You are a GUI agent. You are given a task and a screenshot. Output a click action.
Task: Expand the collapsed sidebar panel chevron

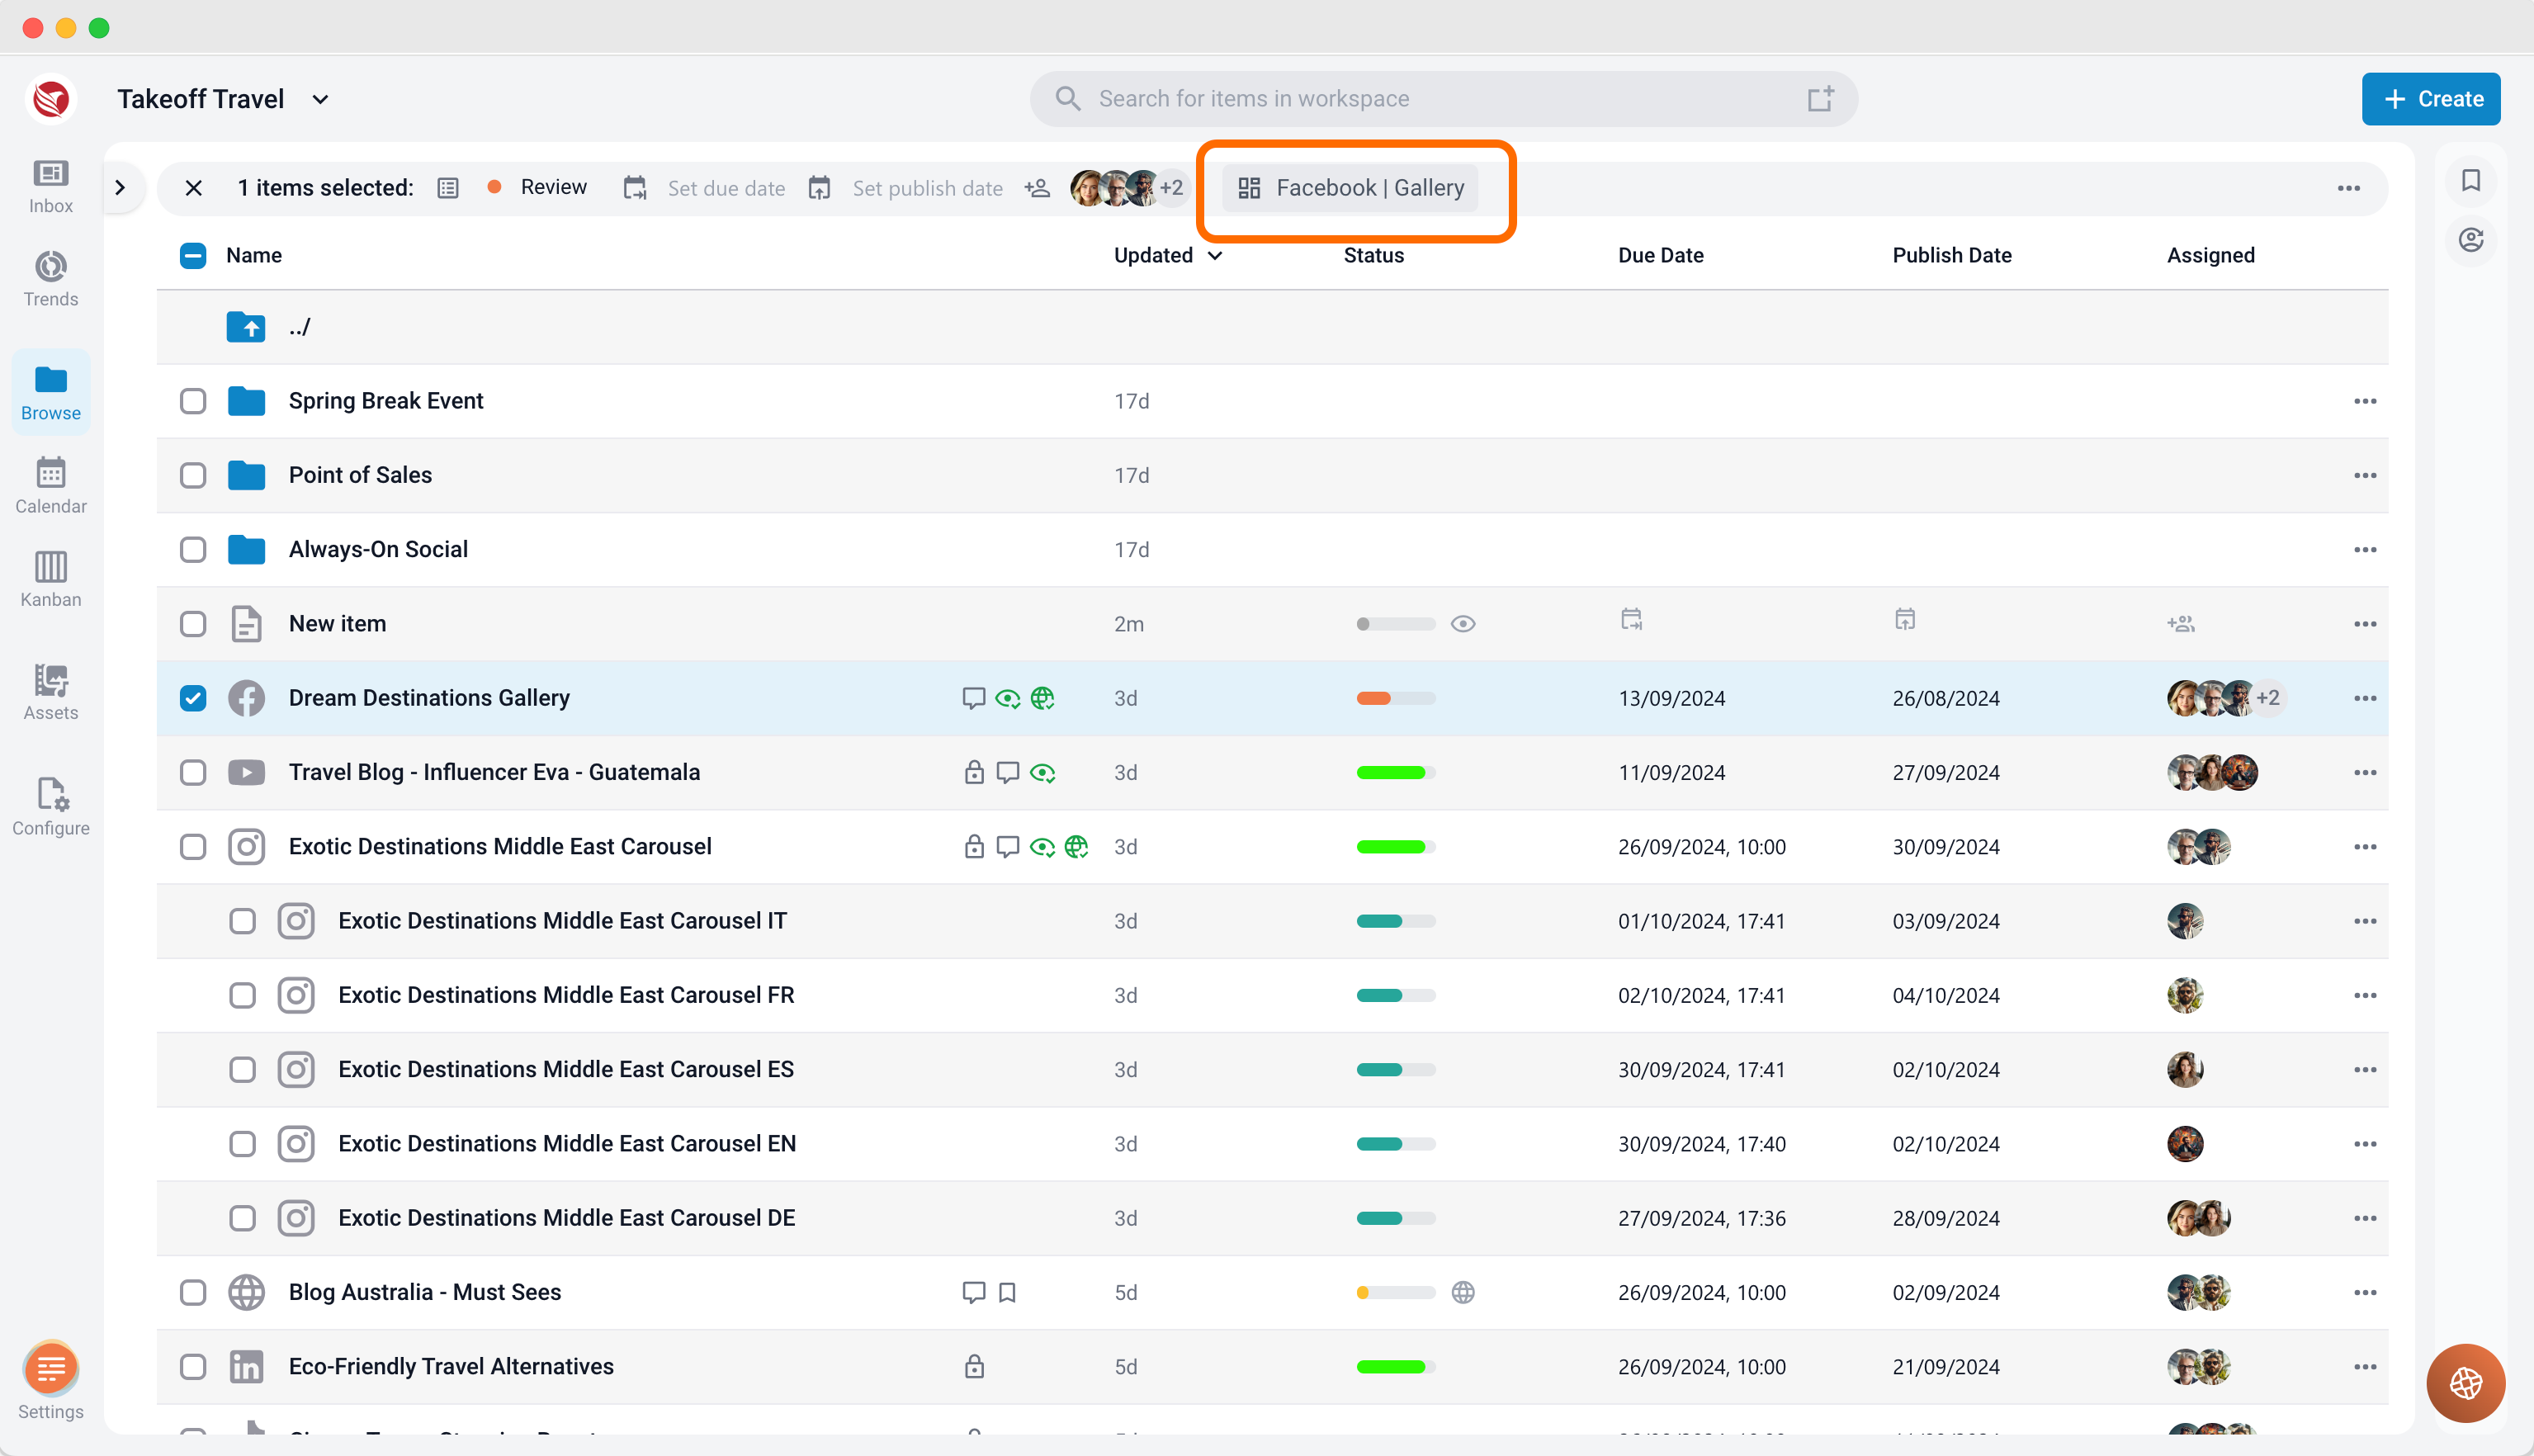(x=120, y=188)
